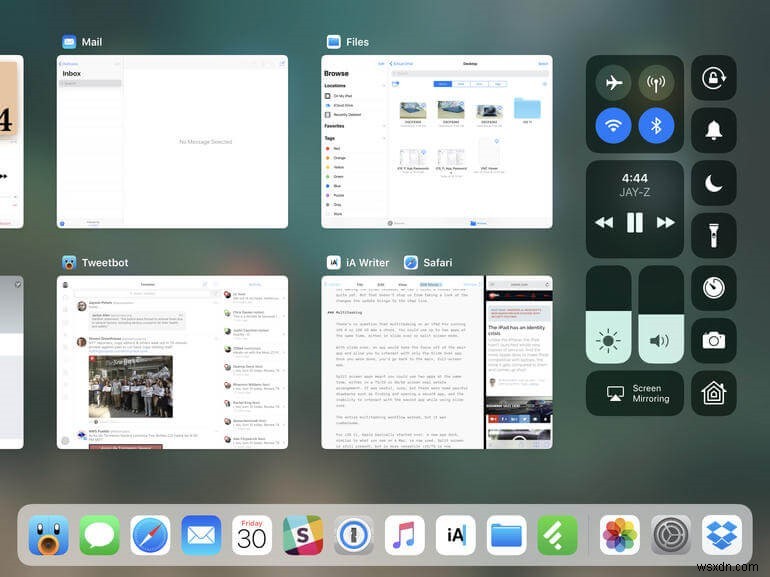Collapse Locations section in Files sidebar
770x577 pixels.
384,85
